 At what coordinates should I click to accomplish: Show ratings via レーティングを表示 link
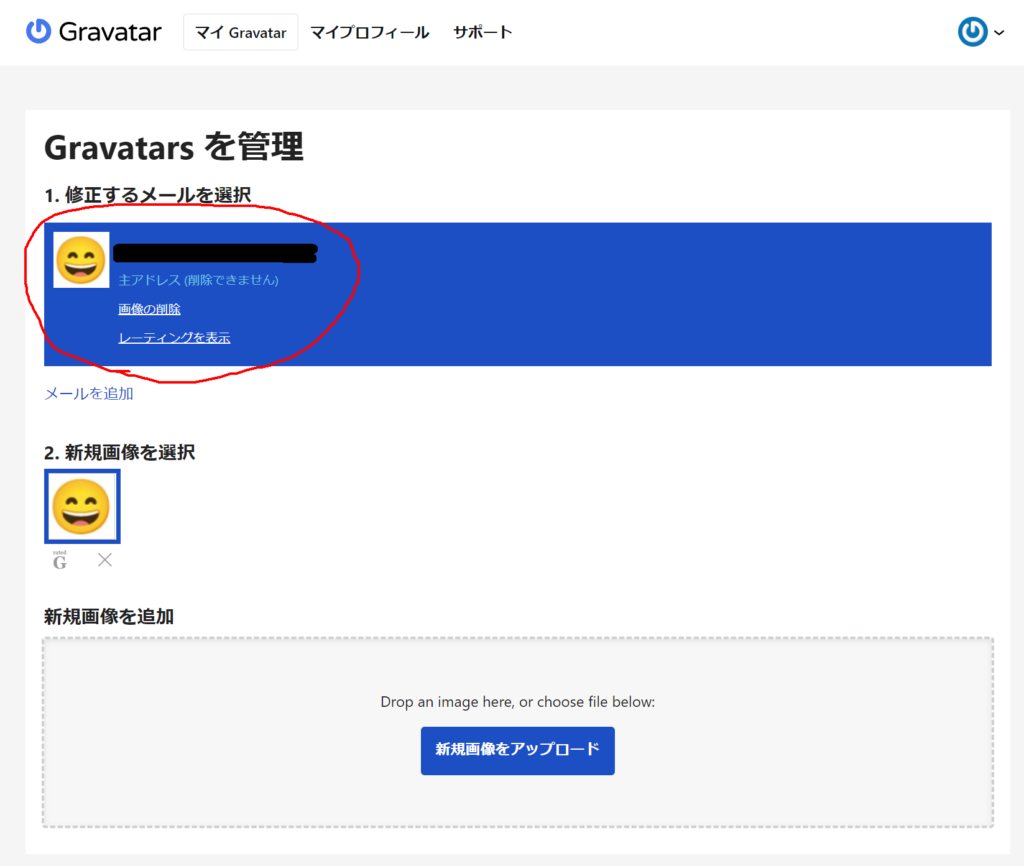tap(174, 338)
